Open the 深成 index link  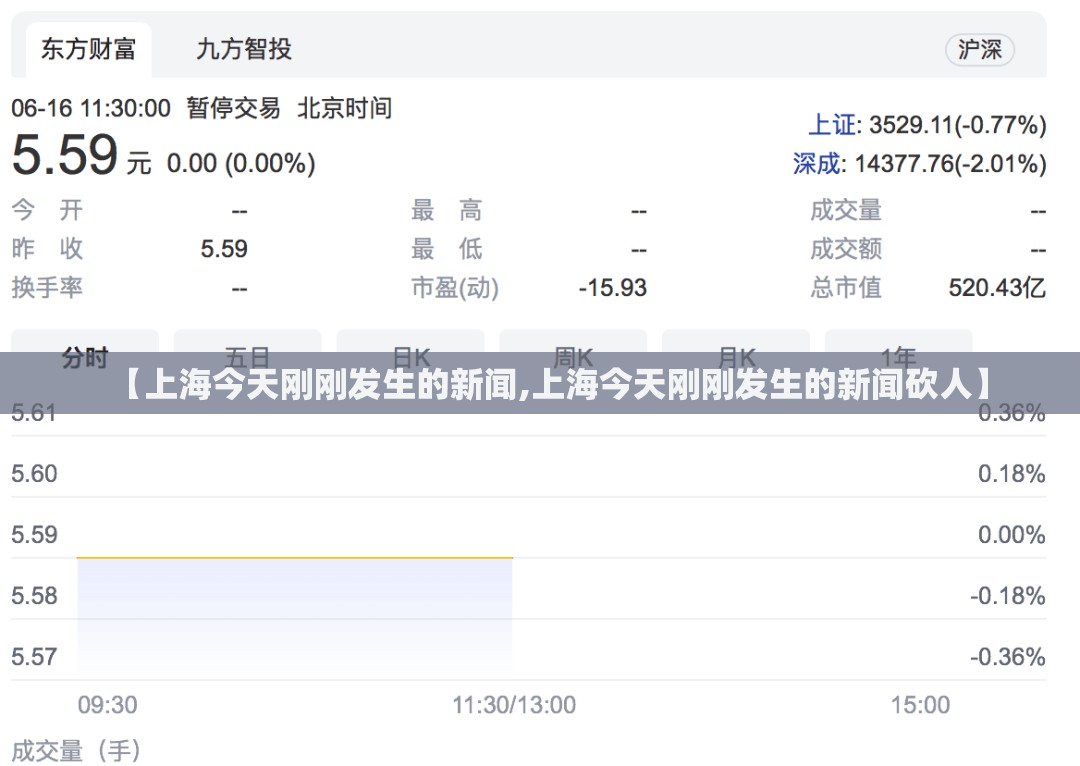click(x=818, y=163)
